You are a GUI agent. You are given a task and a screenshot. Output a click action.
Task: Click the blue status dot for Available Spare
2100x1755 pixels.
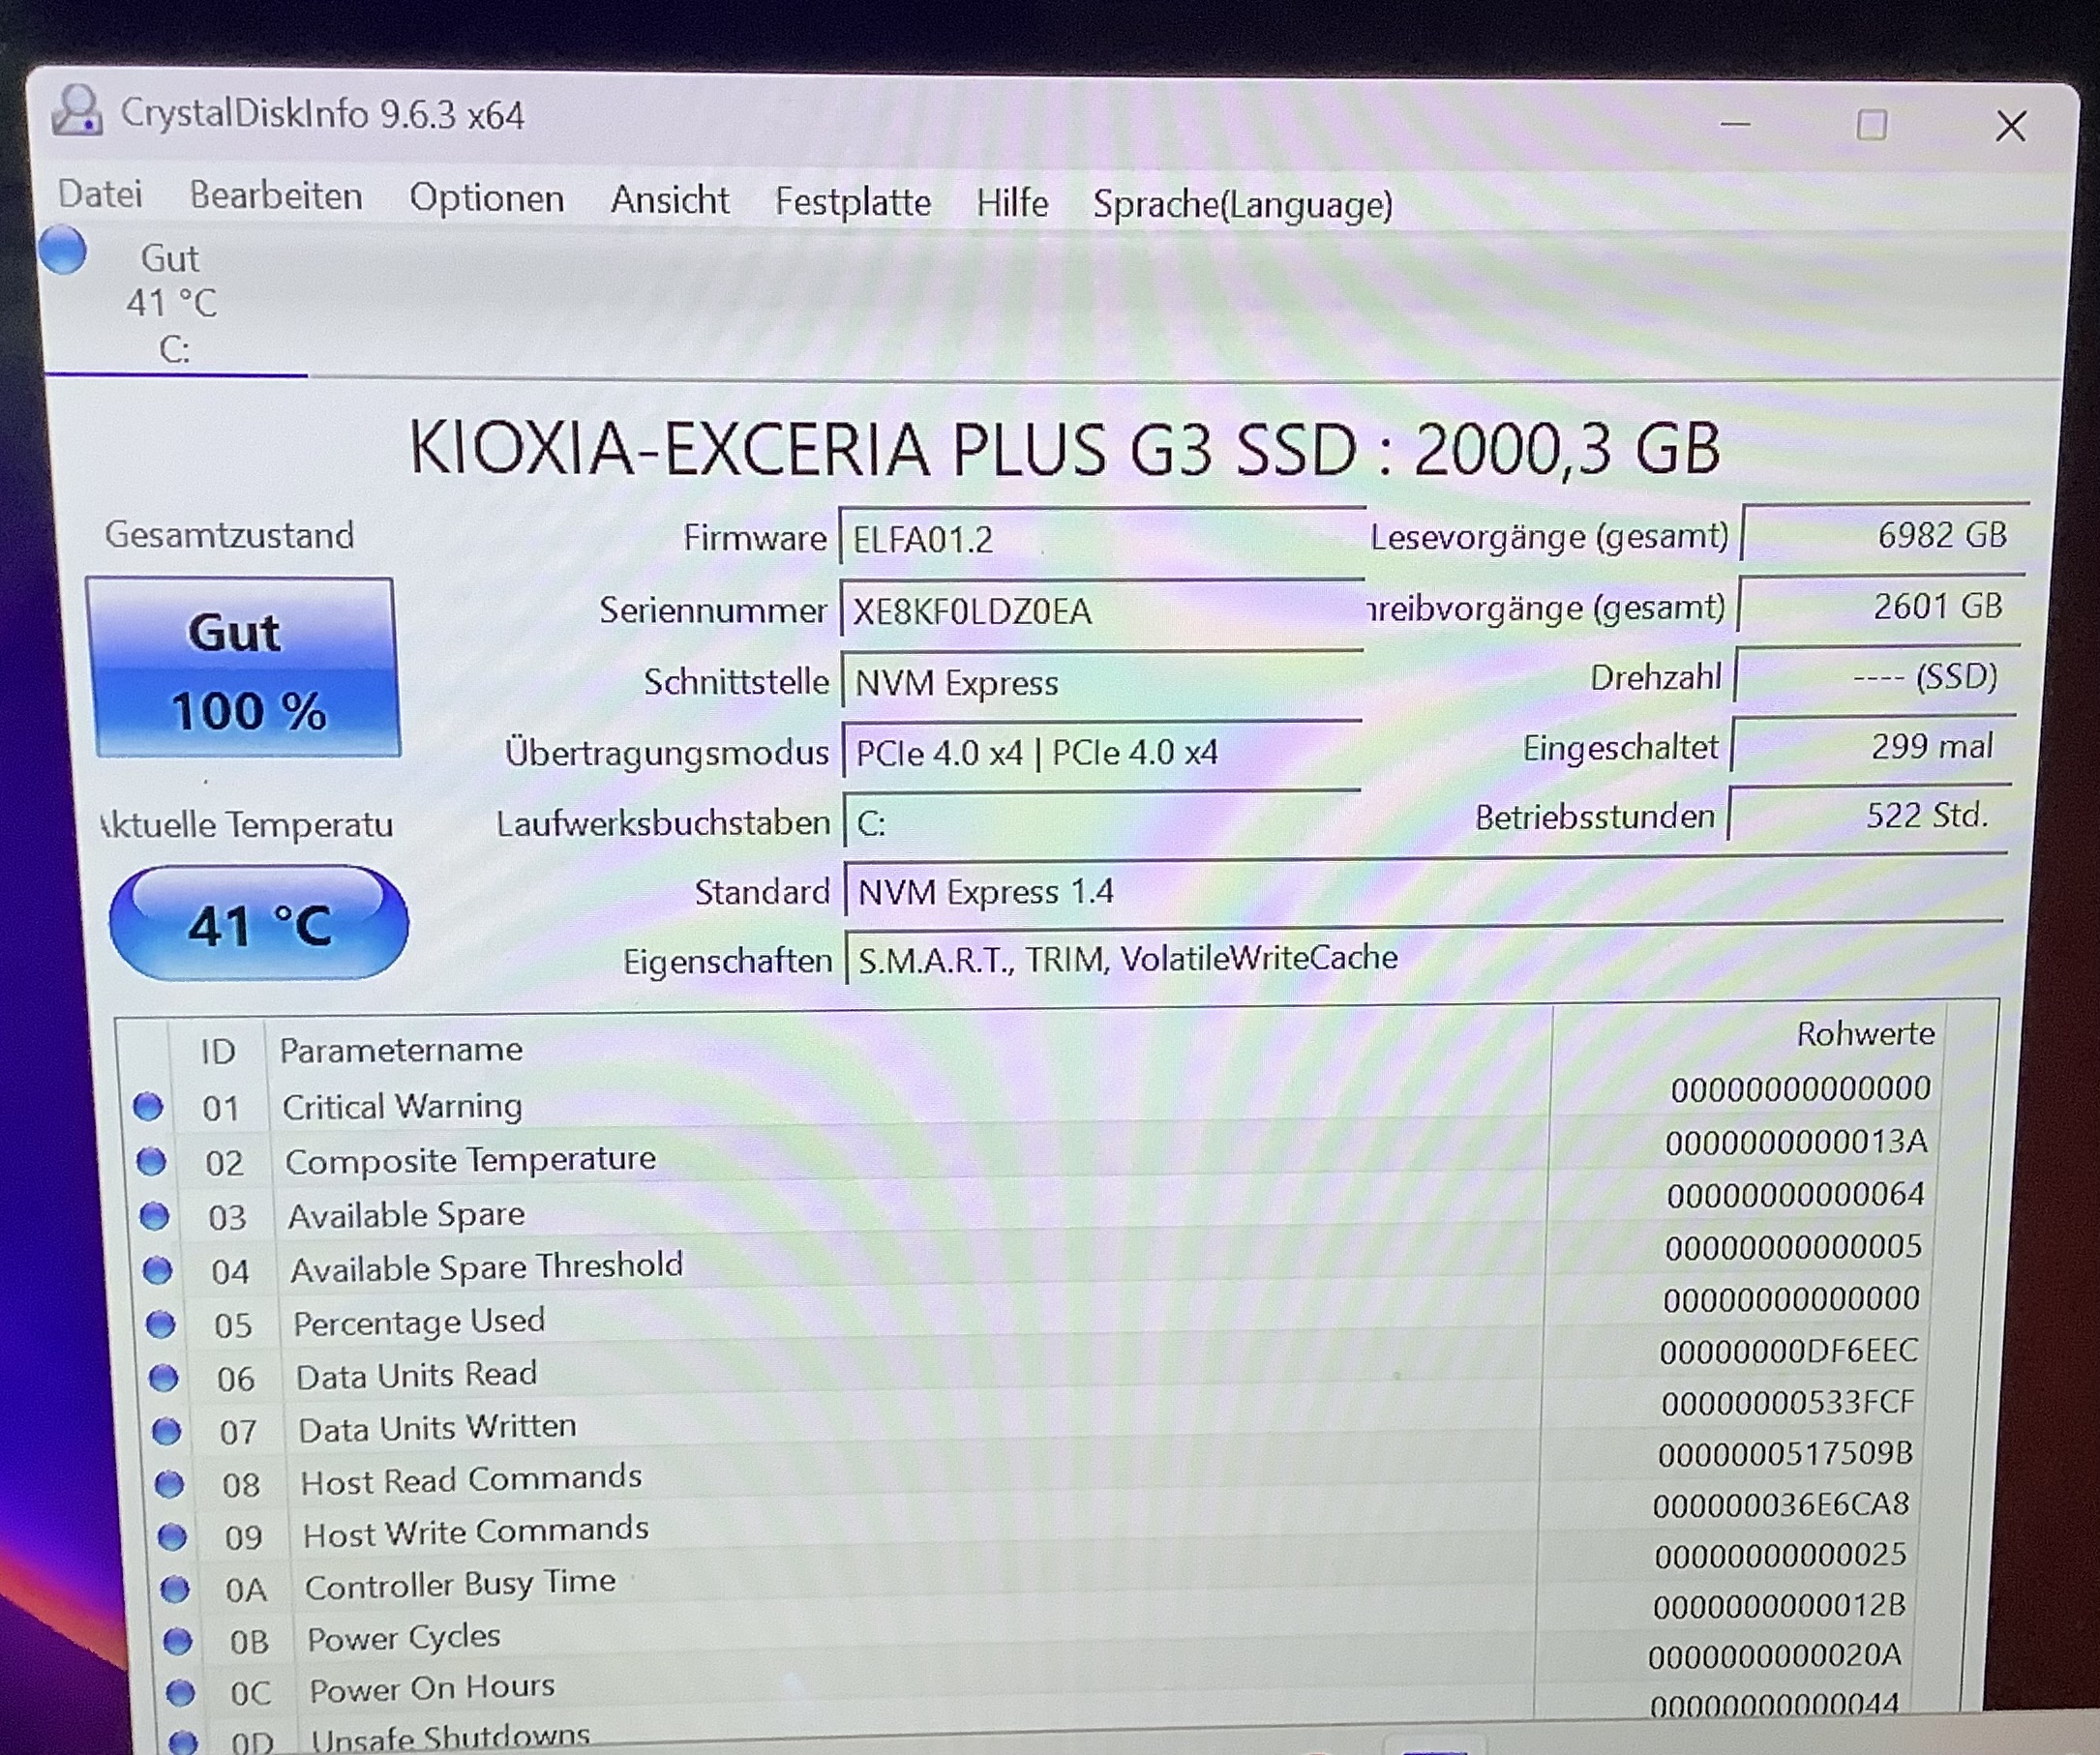point(154,1215)
